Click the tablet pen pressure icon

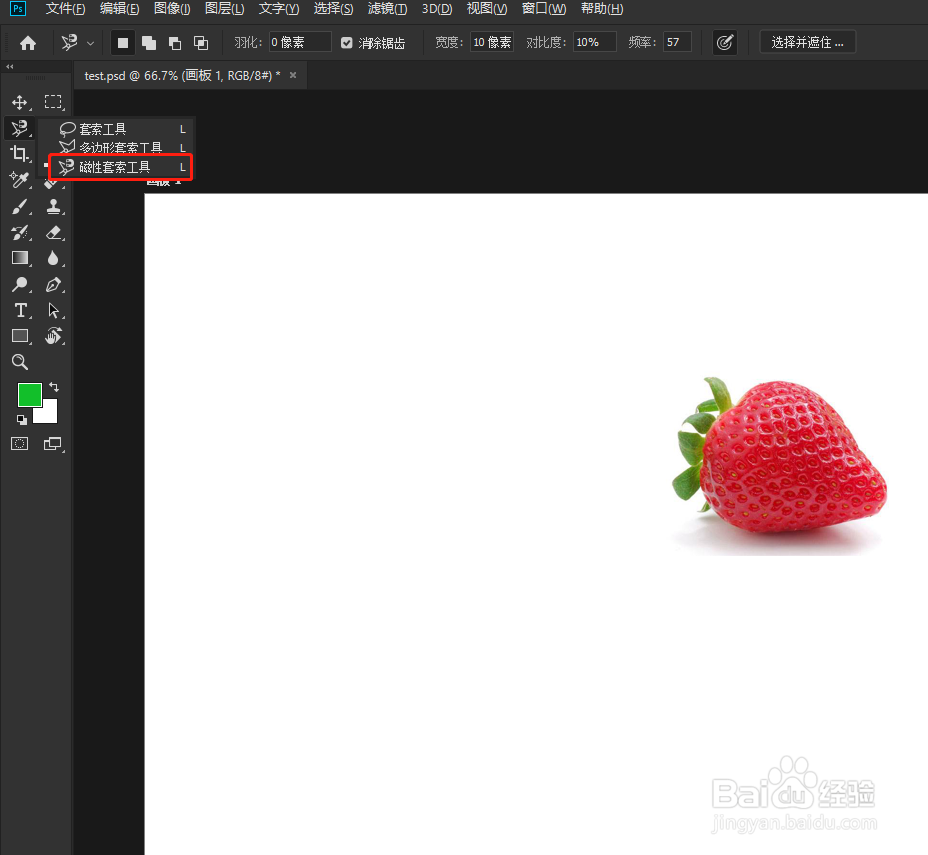pyautogui.click(x=725, y=43)
